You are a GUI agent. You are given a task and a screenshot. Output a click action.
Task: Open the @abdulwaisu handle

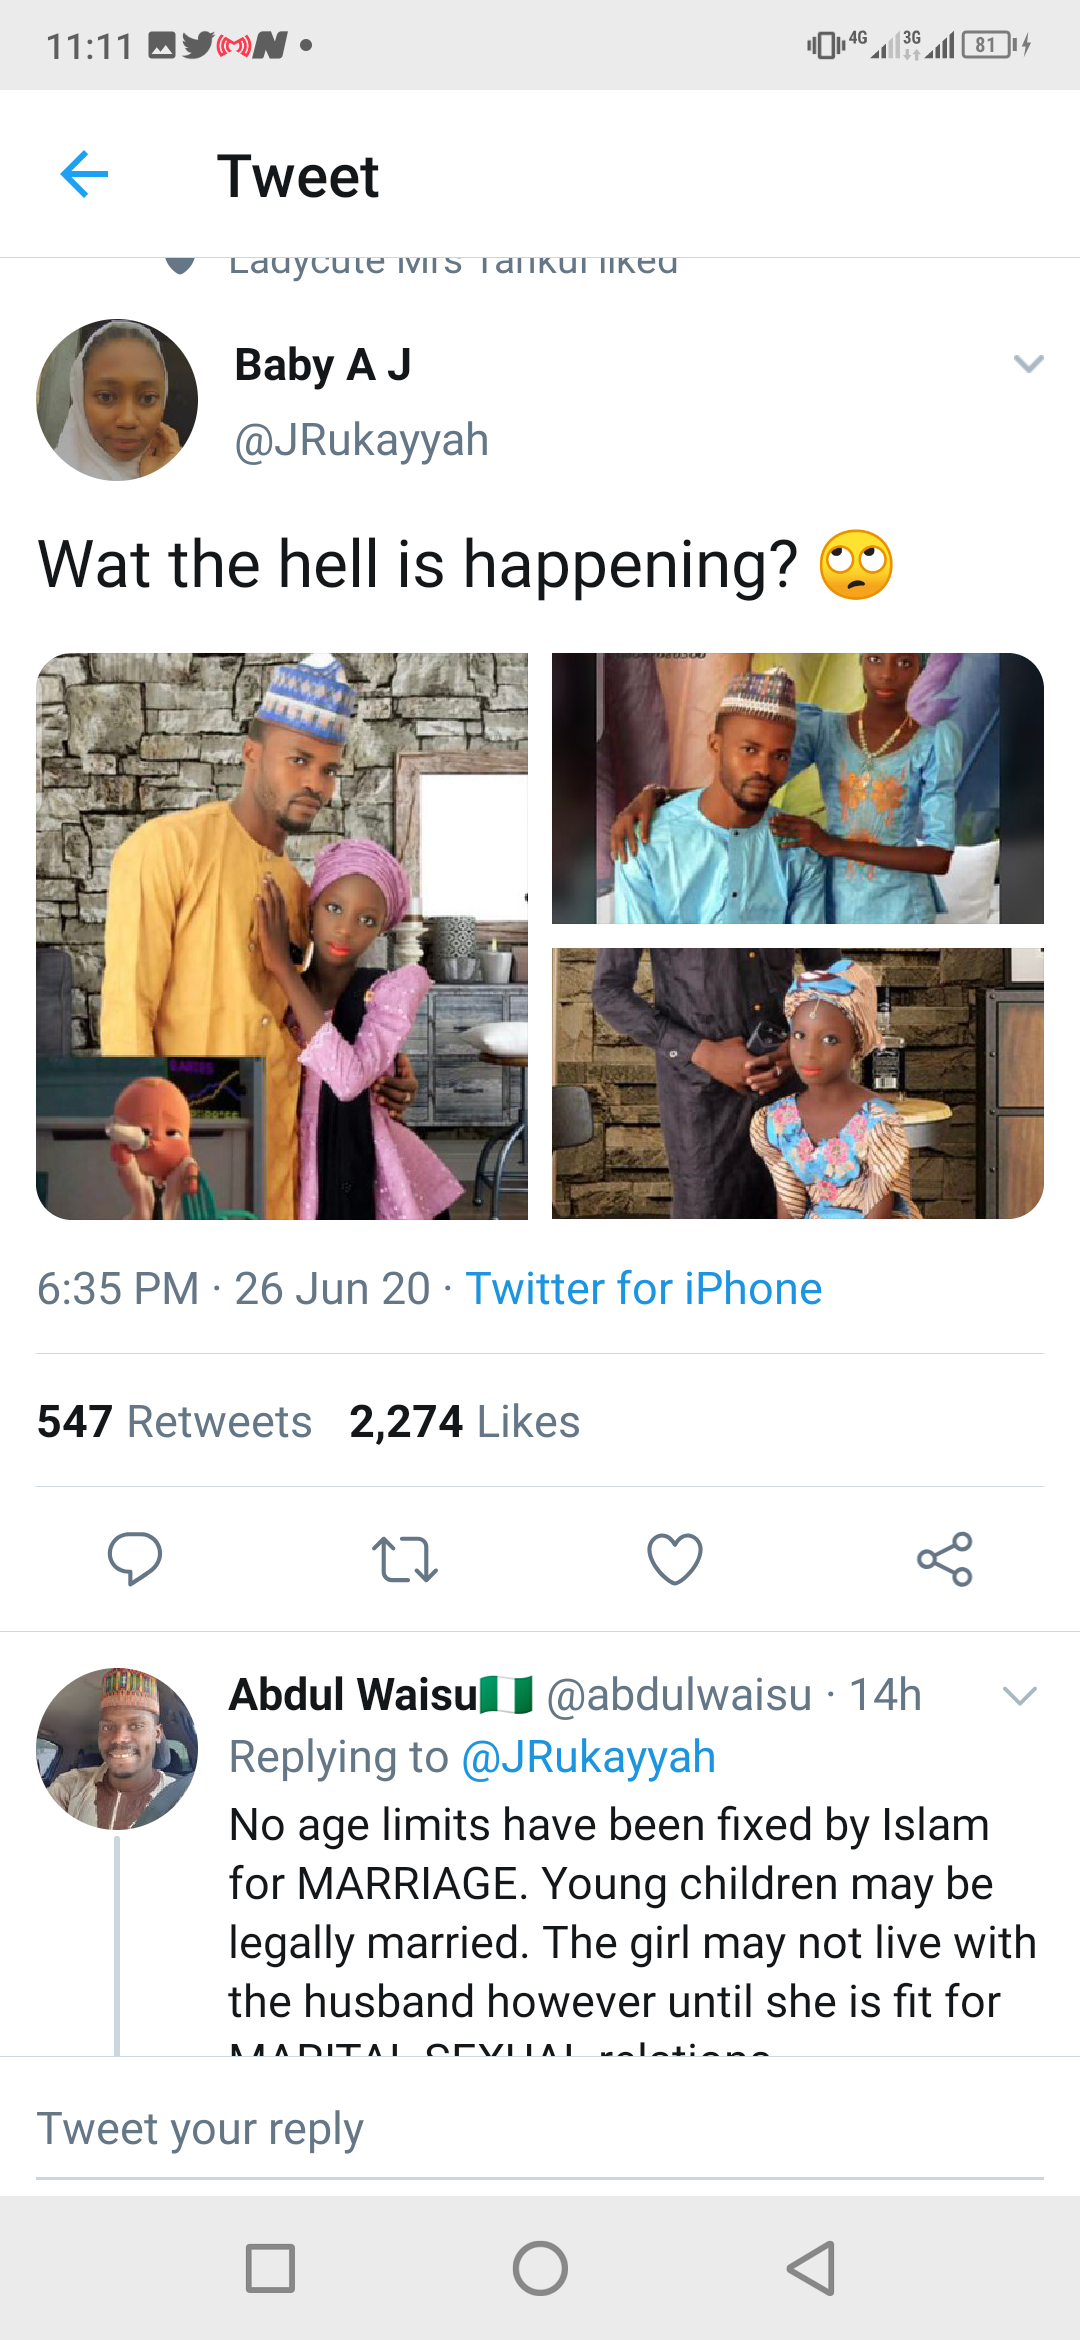coord(679,1695)
